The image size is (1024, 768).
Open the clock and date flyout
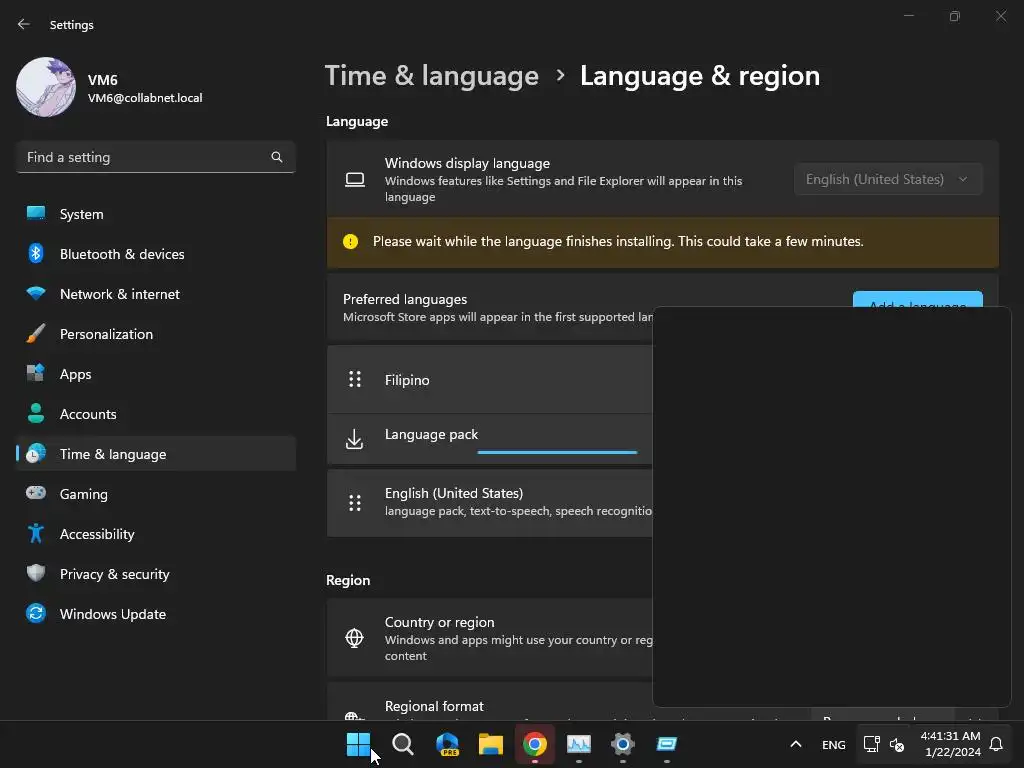950,744
